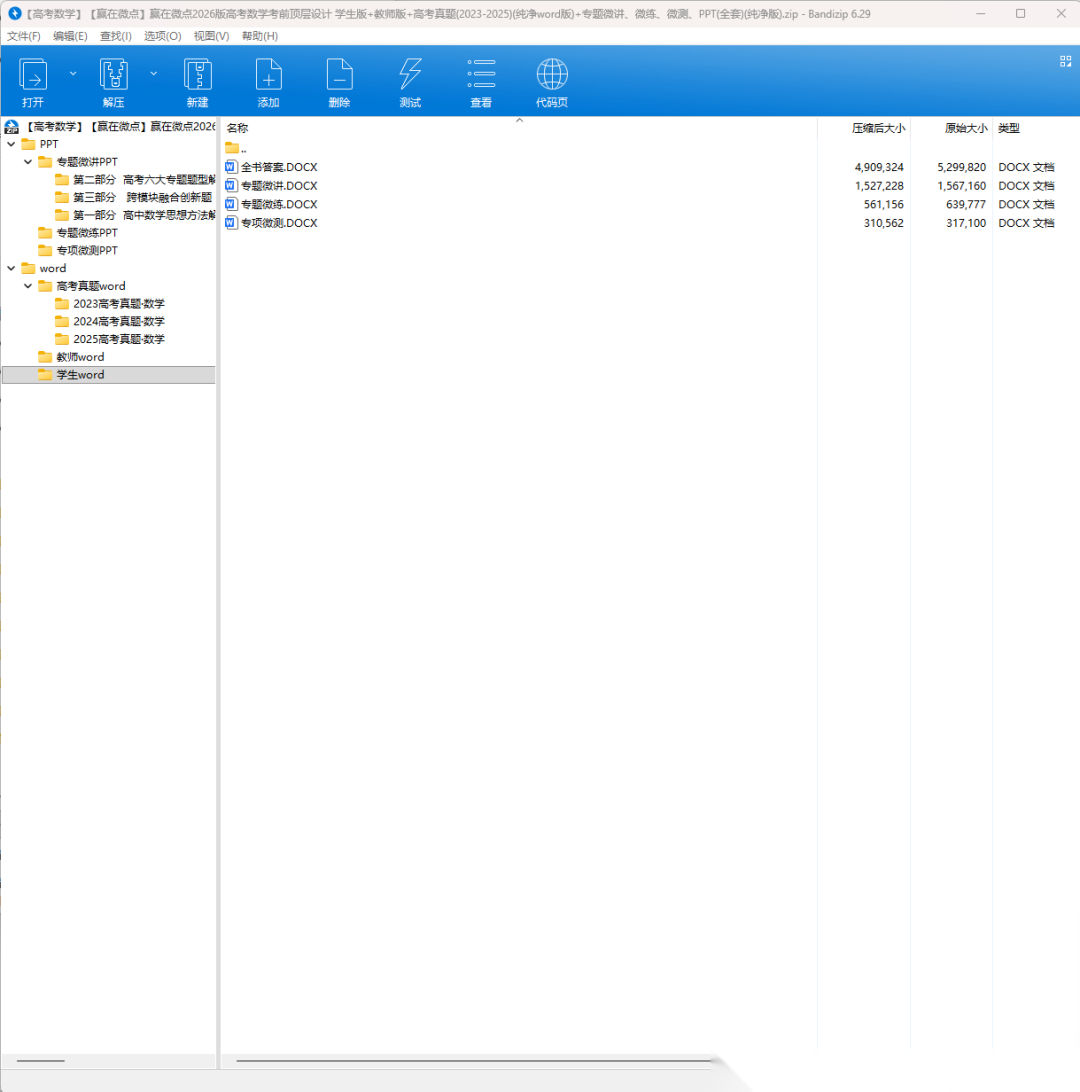Open the View (查看) toolbar icon

coord(481,76)
